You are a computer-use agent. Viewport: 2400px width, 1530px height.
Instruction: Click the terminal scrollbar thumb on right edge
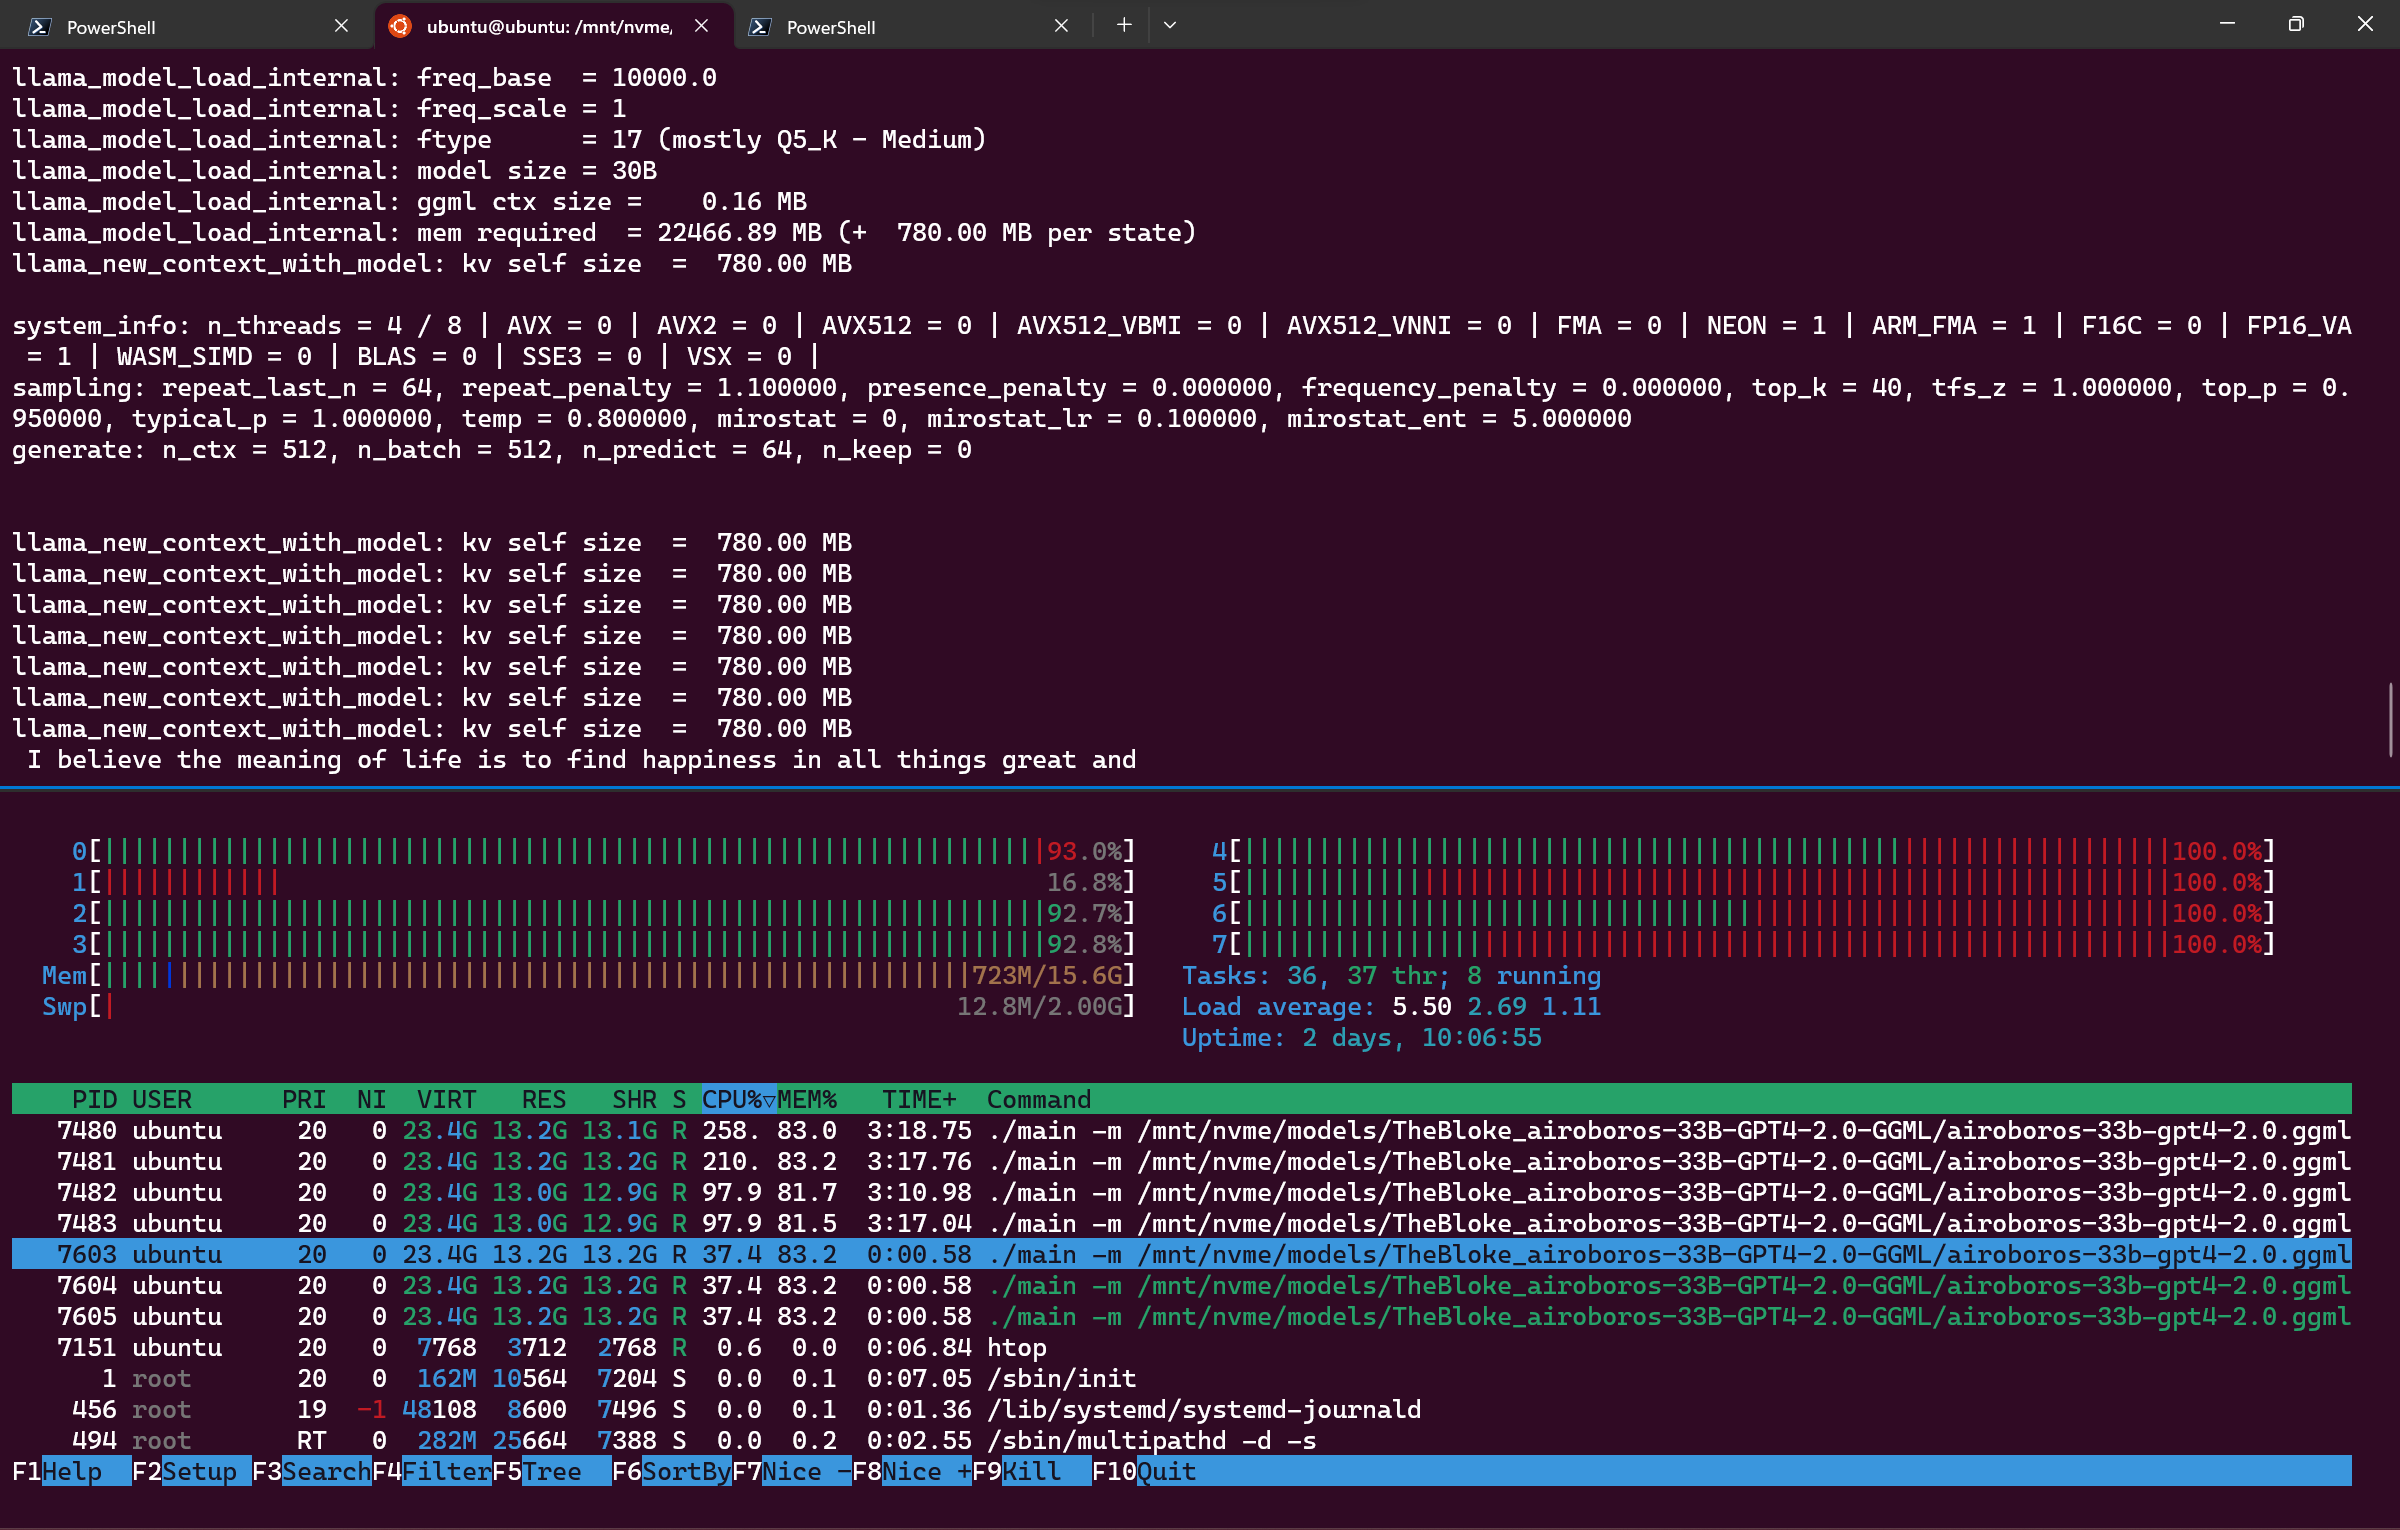[2390, 720]
